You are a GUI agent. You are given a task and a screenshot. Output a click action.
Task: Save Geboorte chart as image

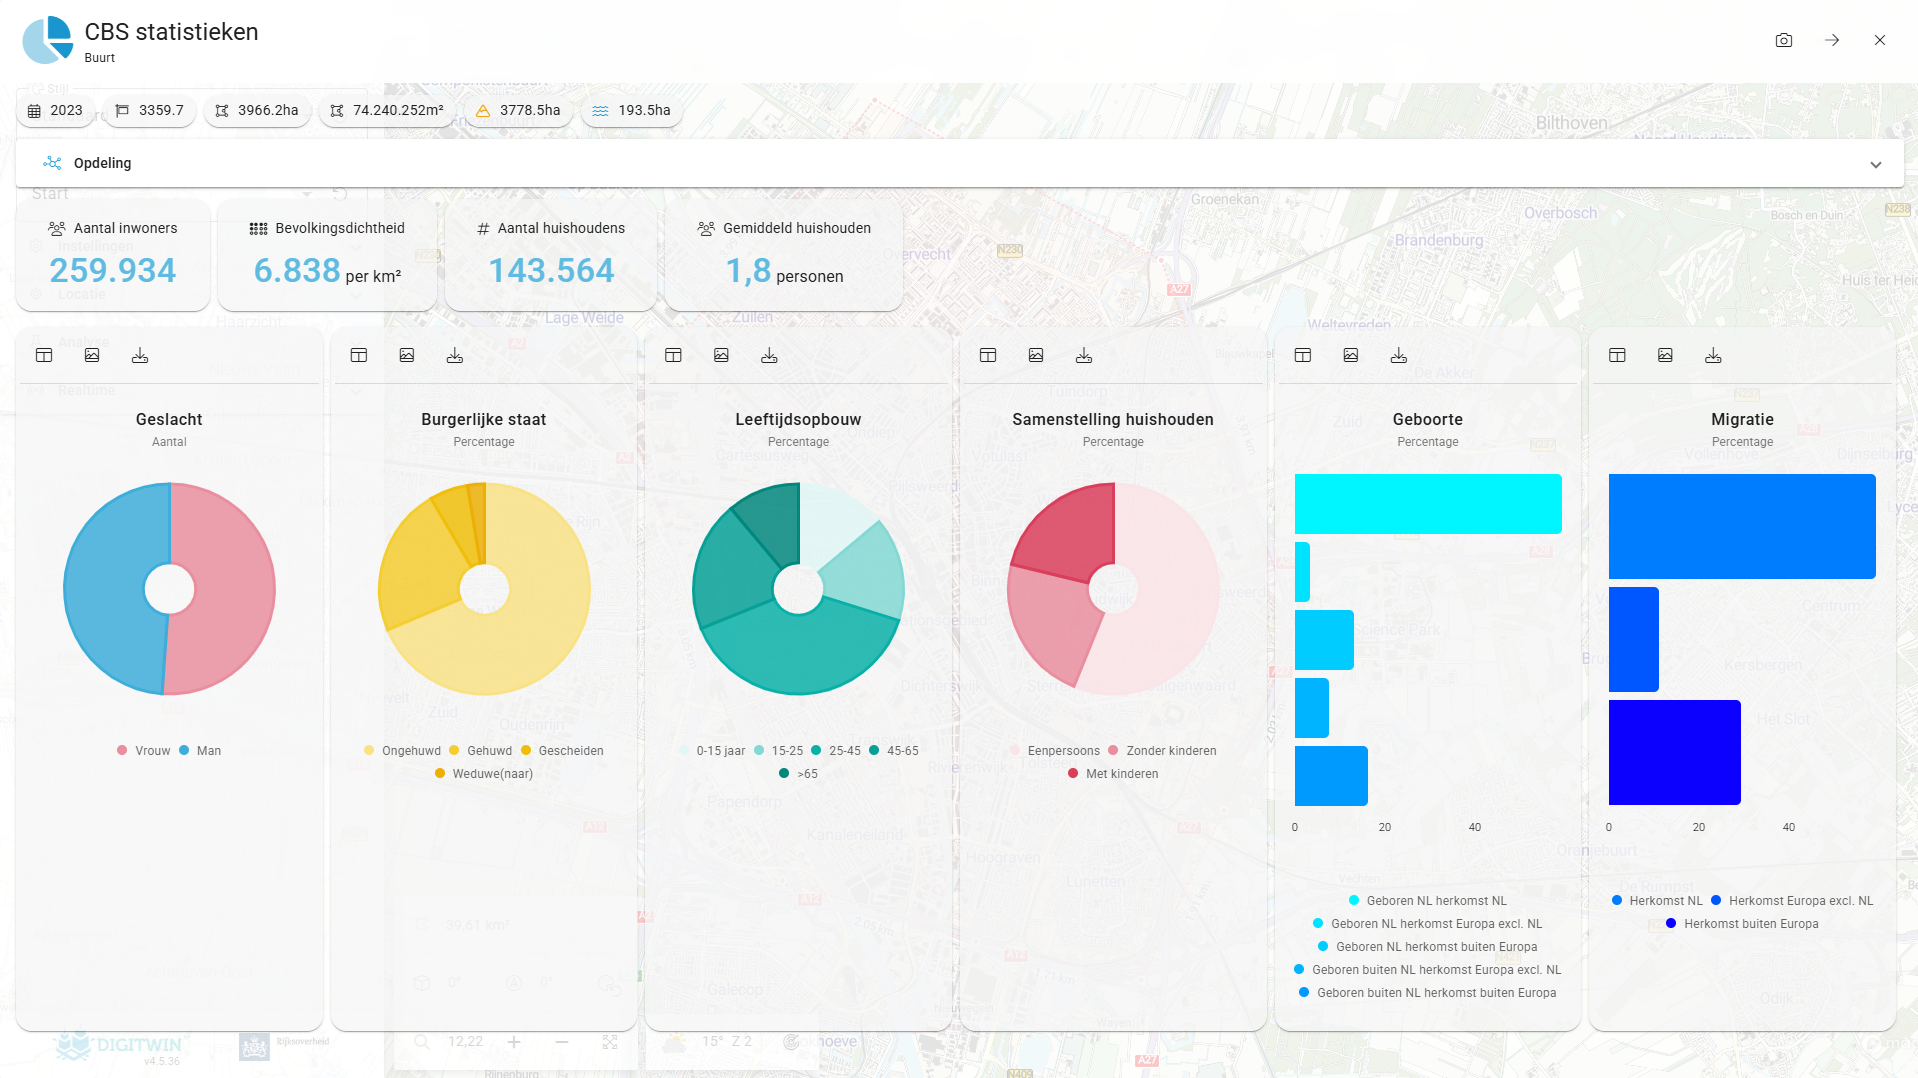tap(1350, 355)
